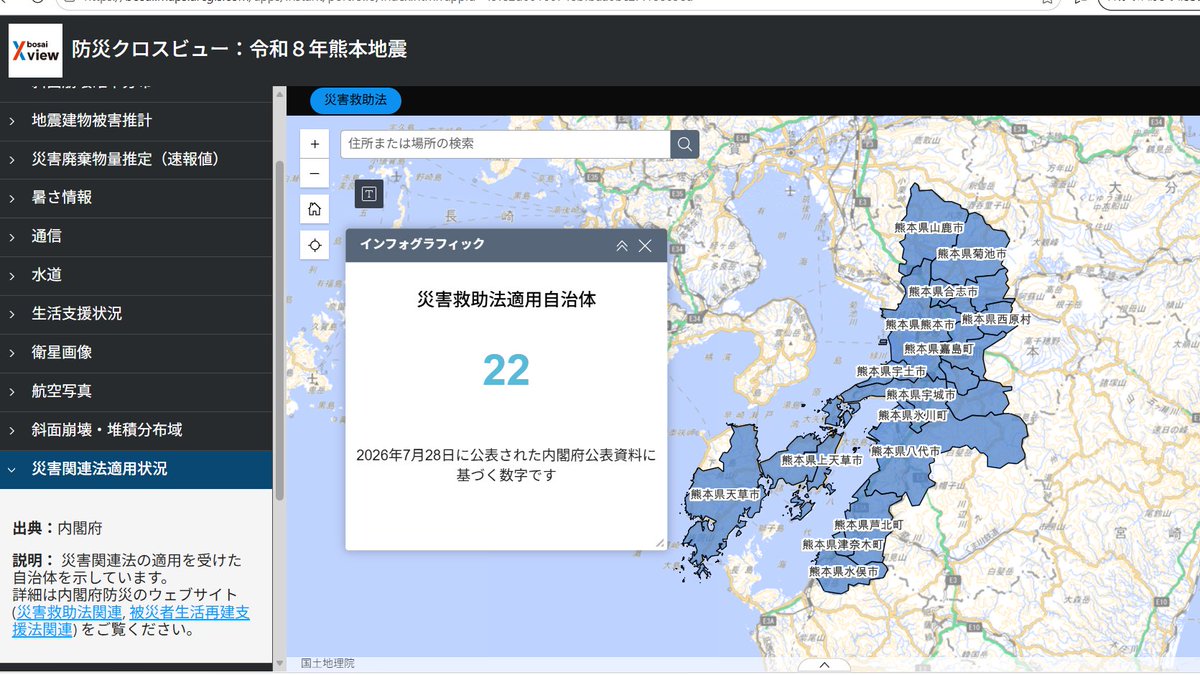Click the 熊本県菊池市 map label
The height and width of the screenshot is (675, 1200).
point(971,255)
